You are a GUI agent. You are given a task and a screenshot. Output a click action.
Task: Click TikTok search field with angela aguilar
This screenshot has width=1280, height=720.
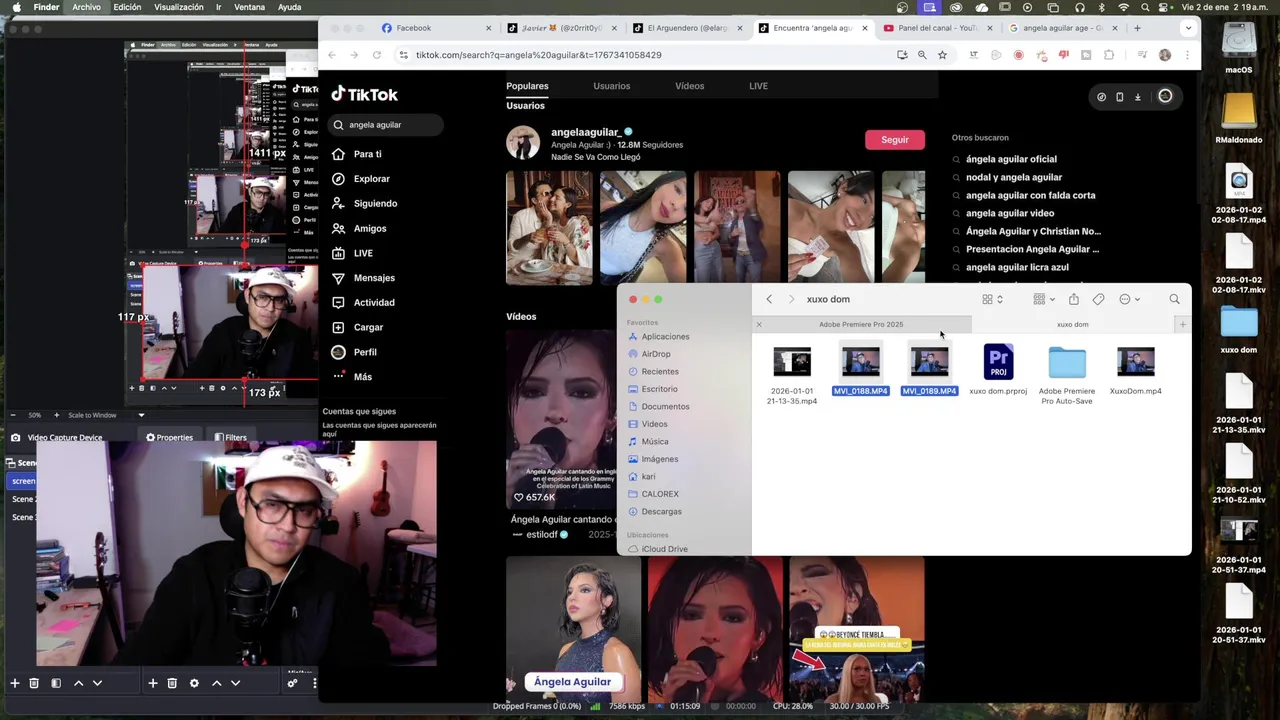click(385, 125)
